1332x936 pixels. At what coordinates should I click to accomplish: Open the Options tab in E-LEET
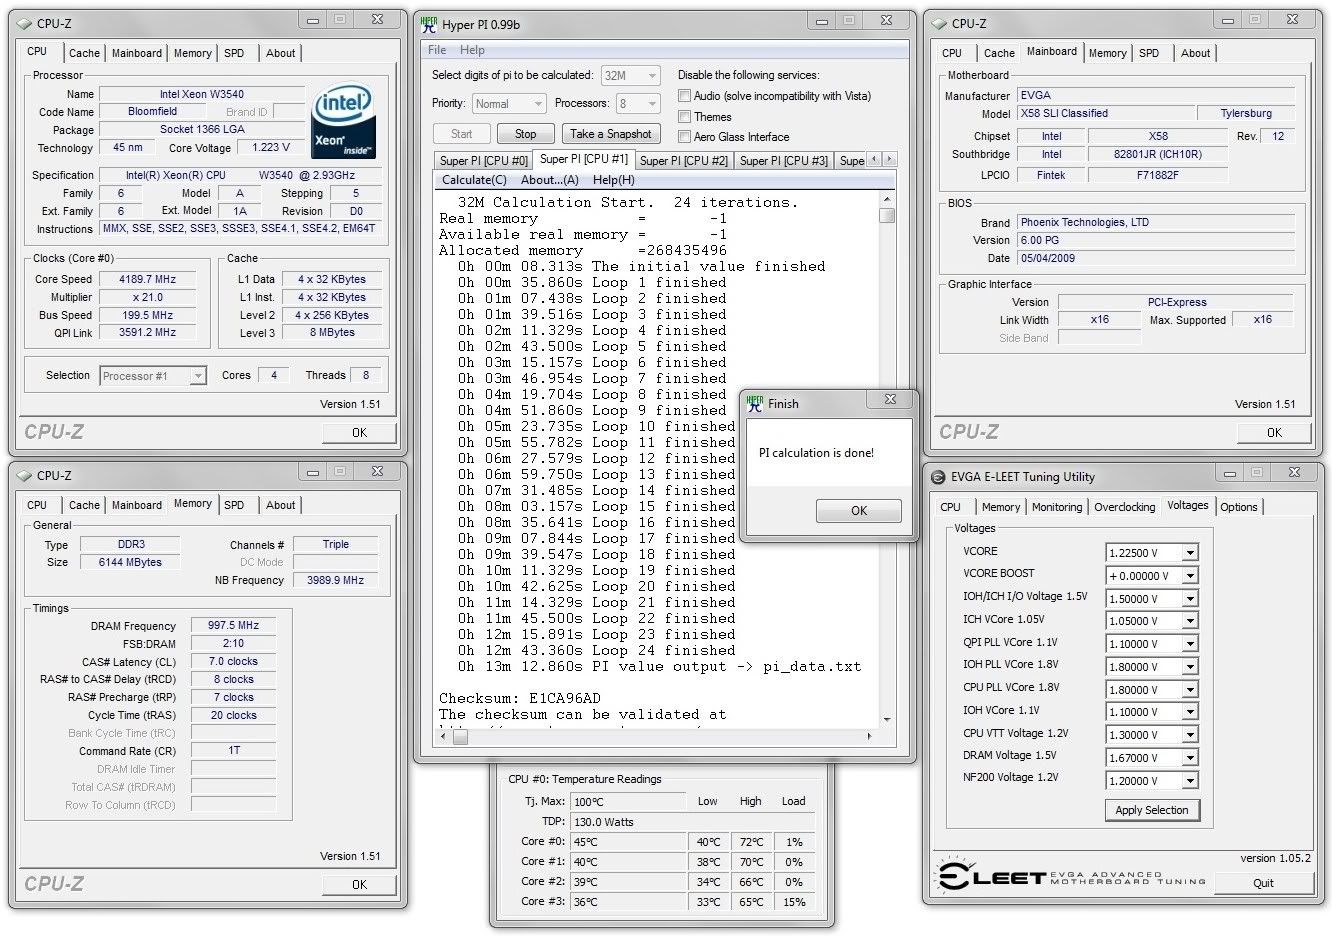point(1238,508)
